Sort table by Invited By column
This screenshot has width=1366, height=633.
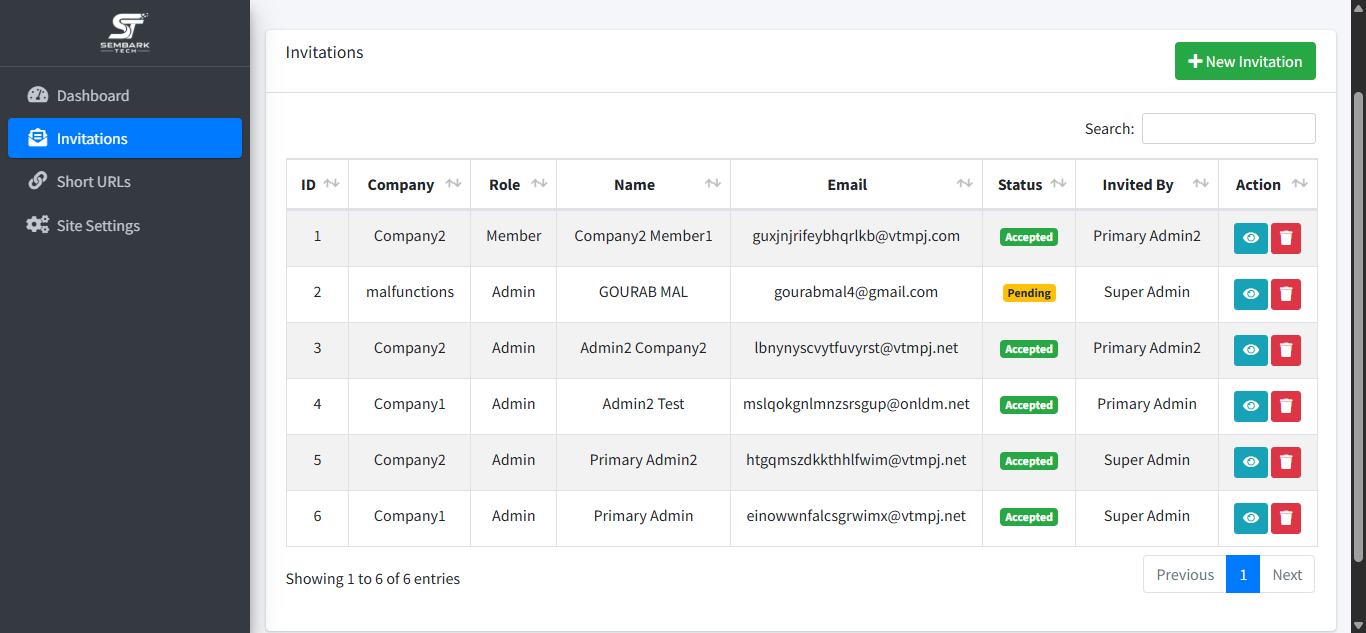pyautogui.click(x=1147, y=184)
